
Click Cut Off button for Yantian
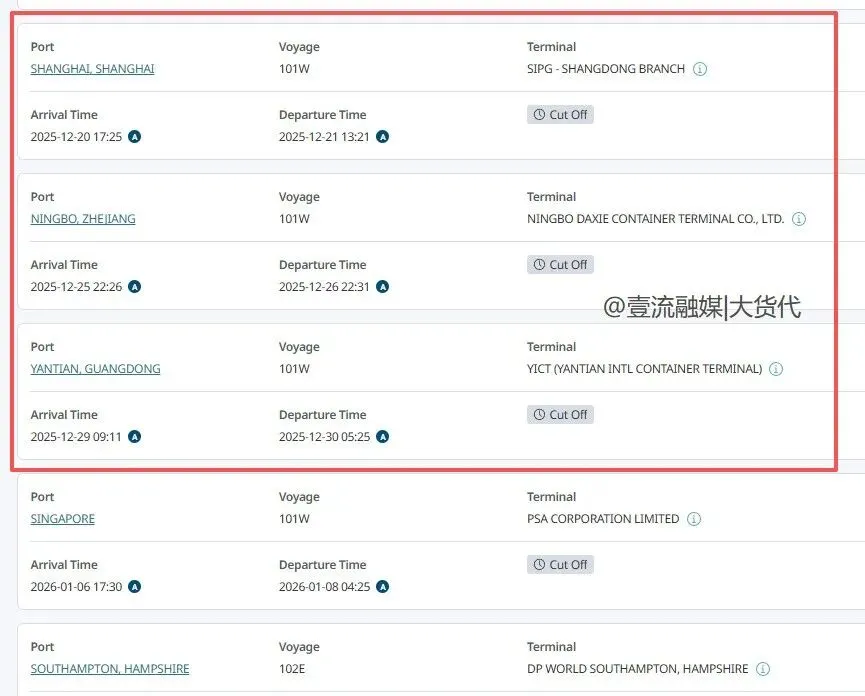(x=560, y=415)
